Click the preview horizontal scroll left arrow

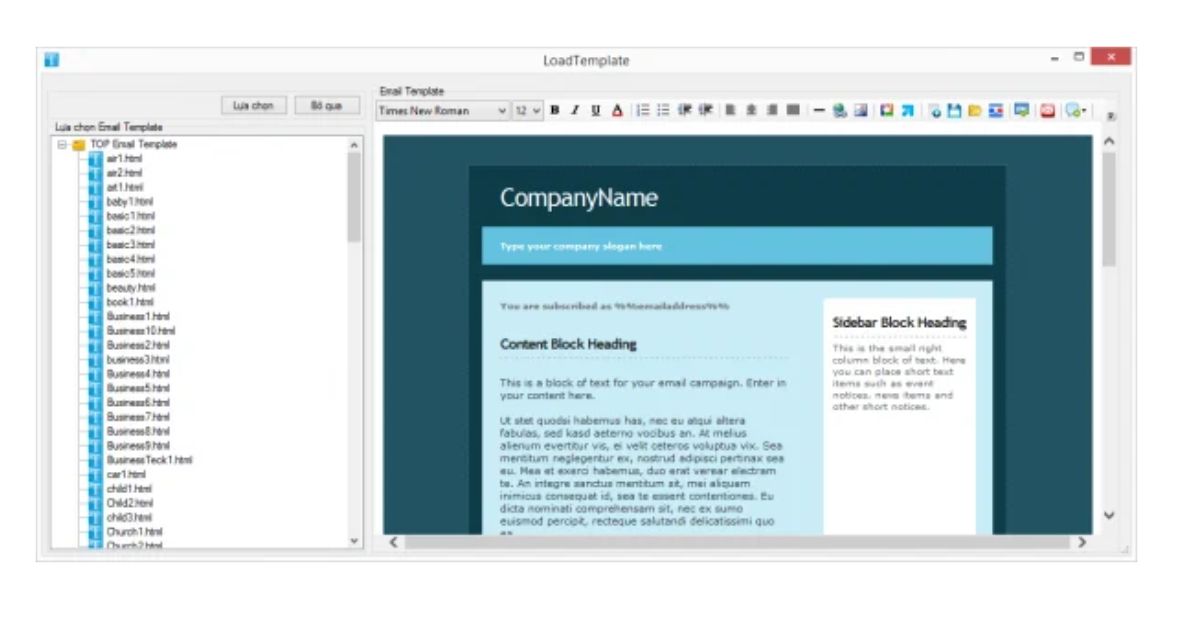[x=393, y=542]
